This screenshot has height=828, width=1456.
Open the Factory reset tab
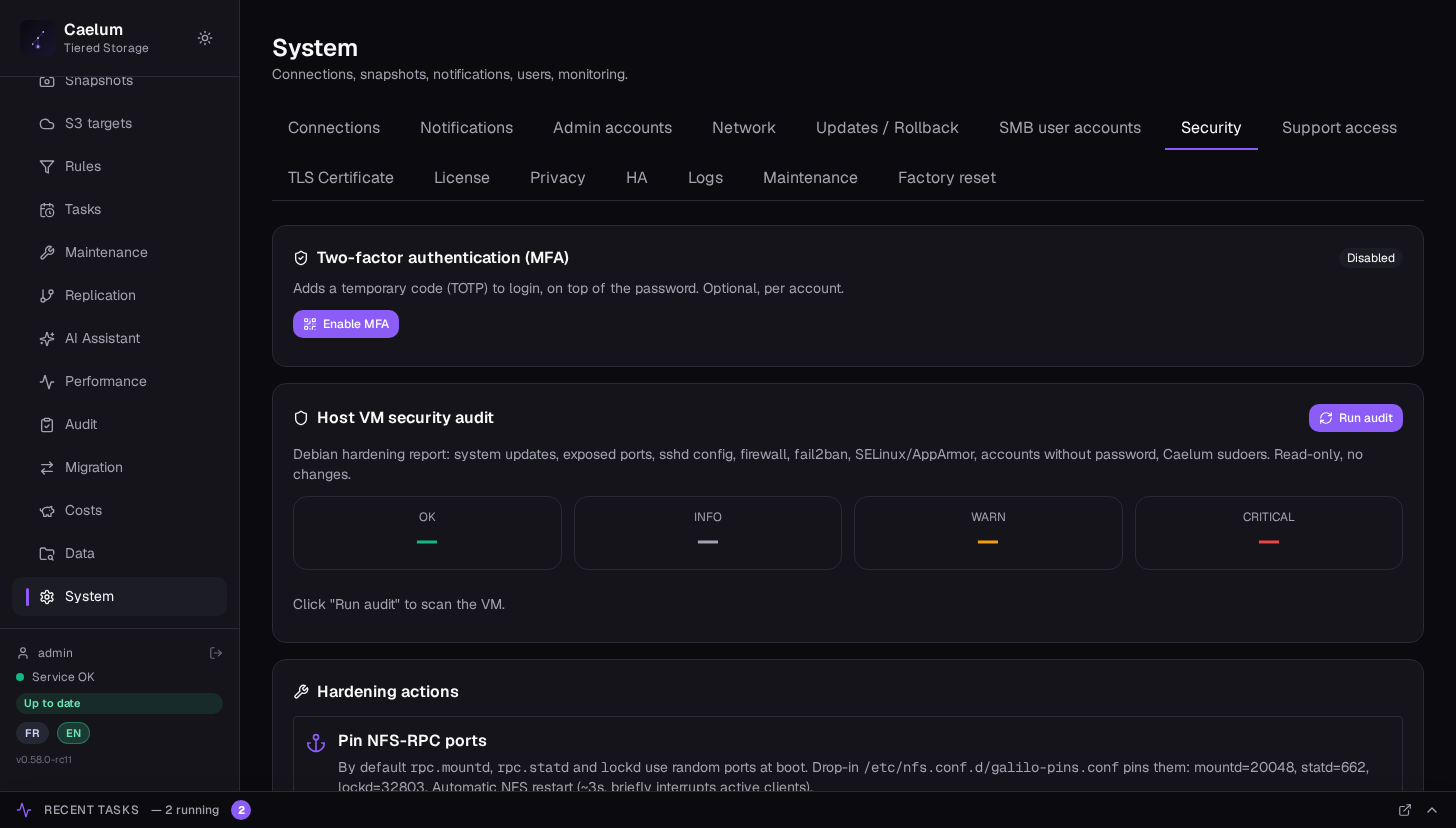coord(947,178)
